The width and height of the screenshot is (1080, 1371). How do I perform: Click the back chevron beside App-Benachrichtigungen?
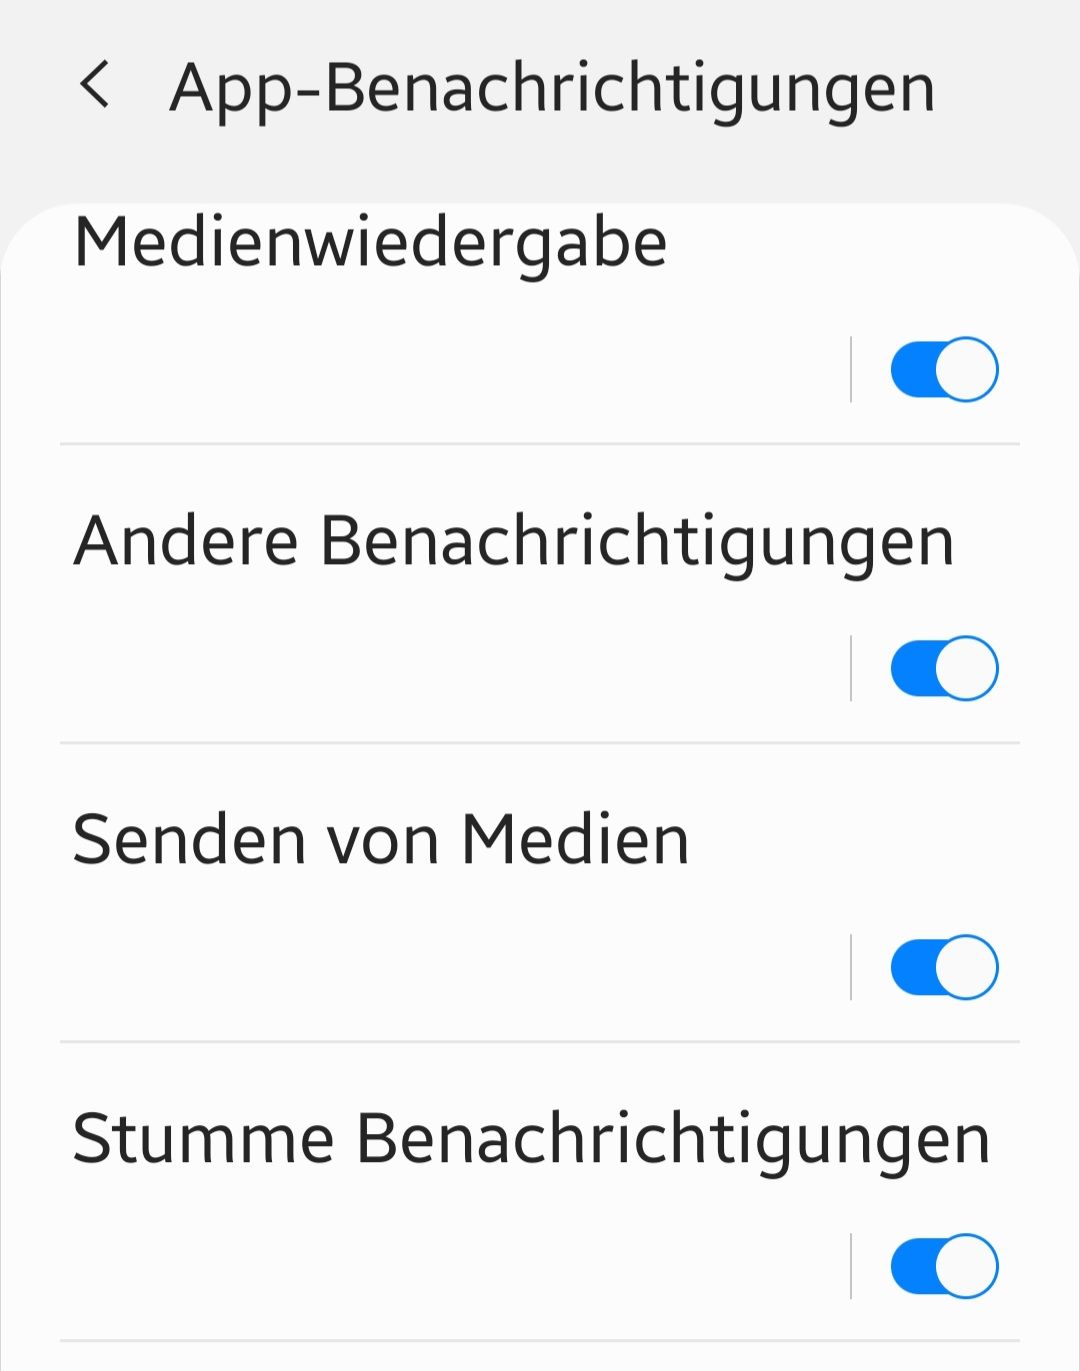95,85
